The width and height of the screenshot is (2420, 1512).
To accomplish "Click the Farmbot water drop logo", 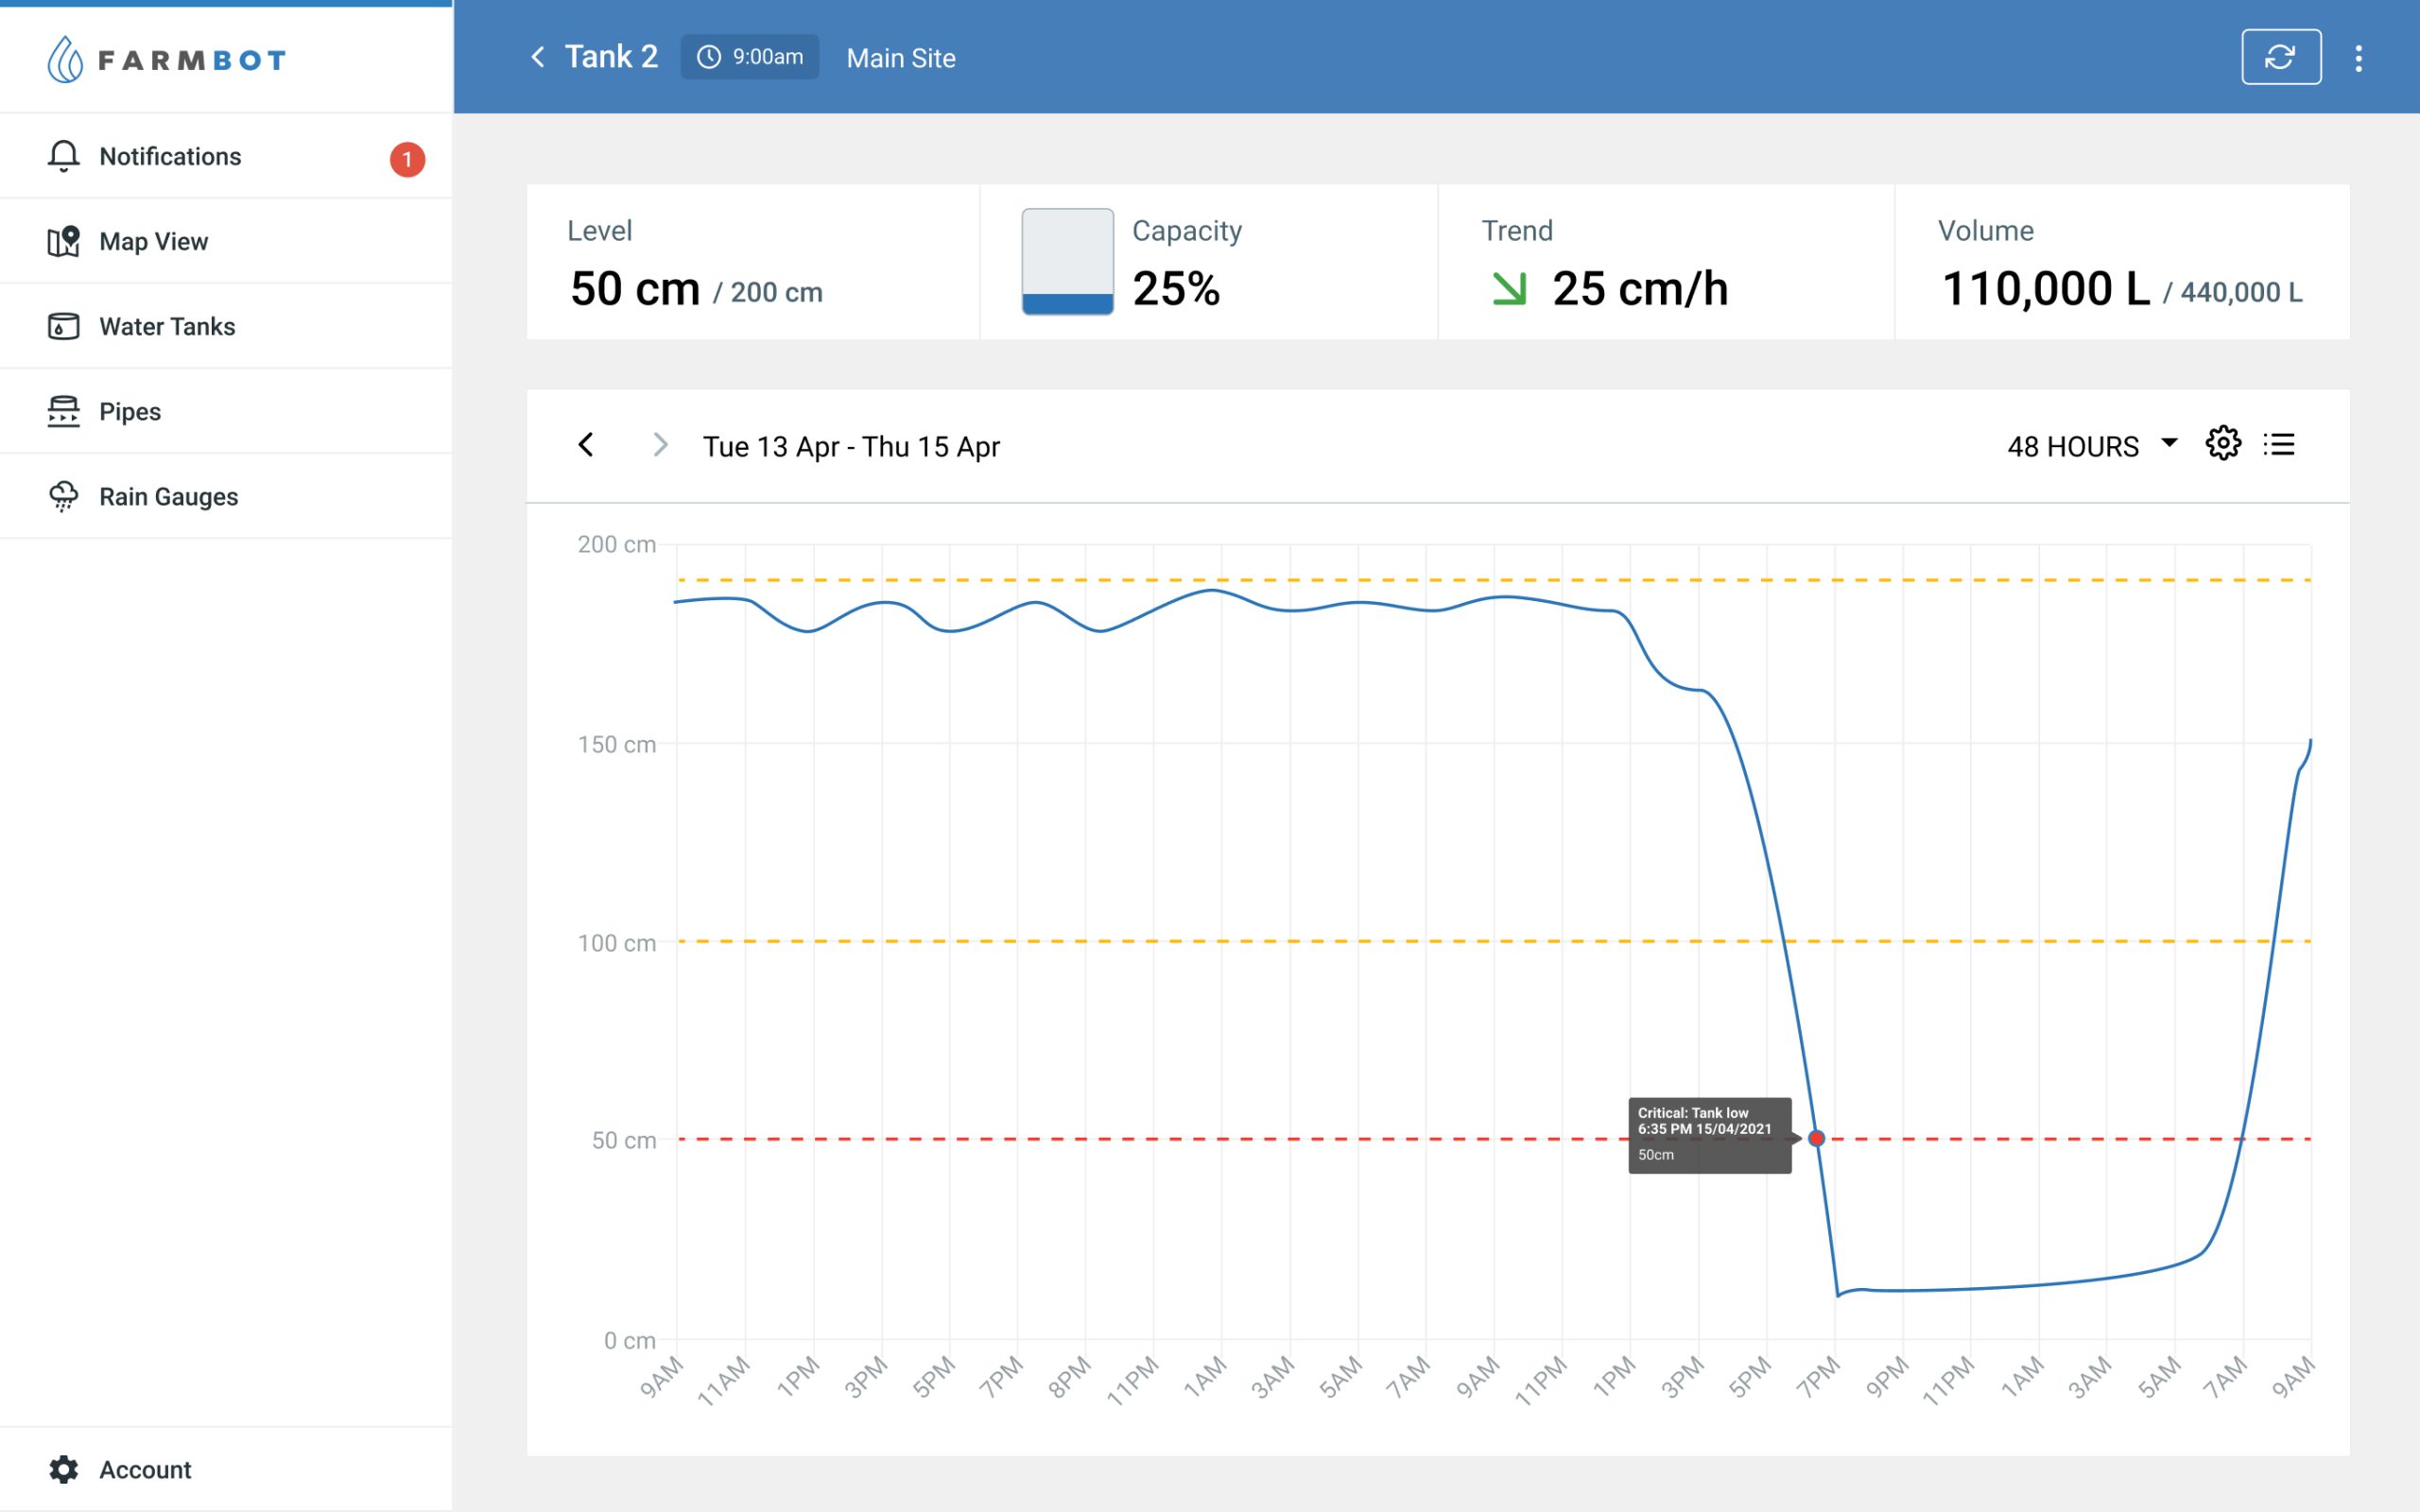I will point(65,60).
